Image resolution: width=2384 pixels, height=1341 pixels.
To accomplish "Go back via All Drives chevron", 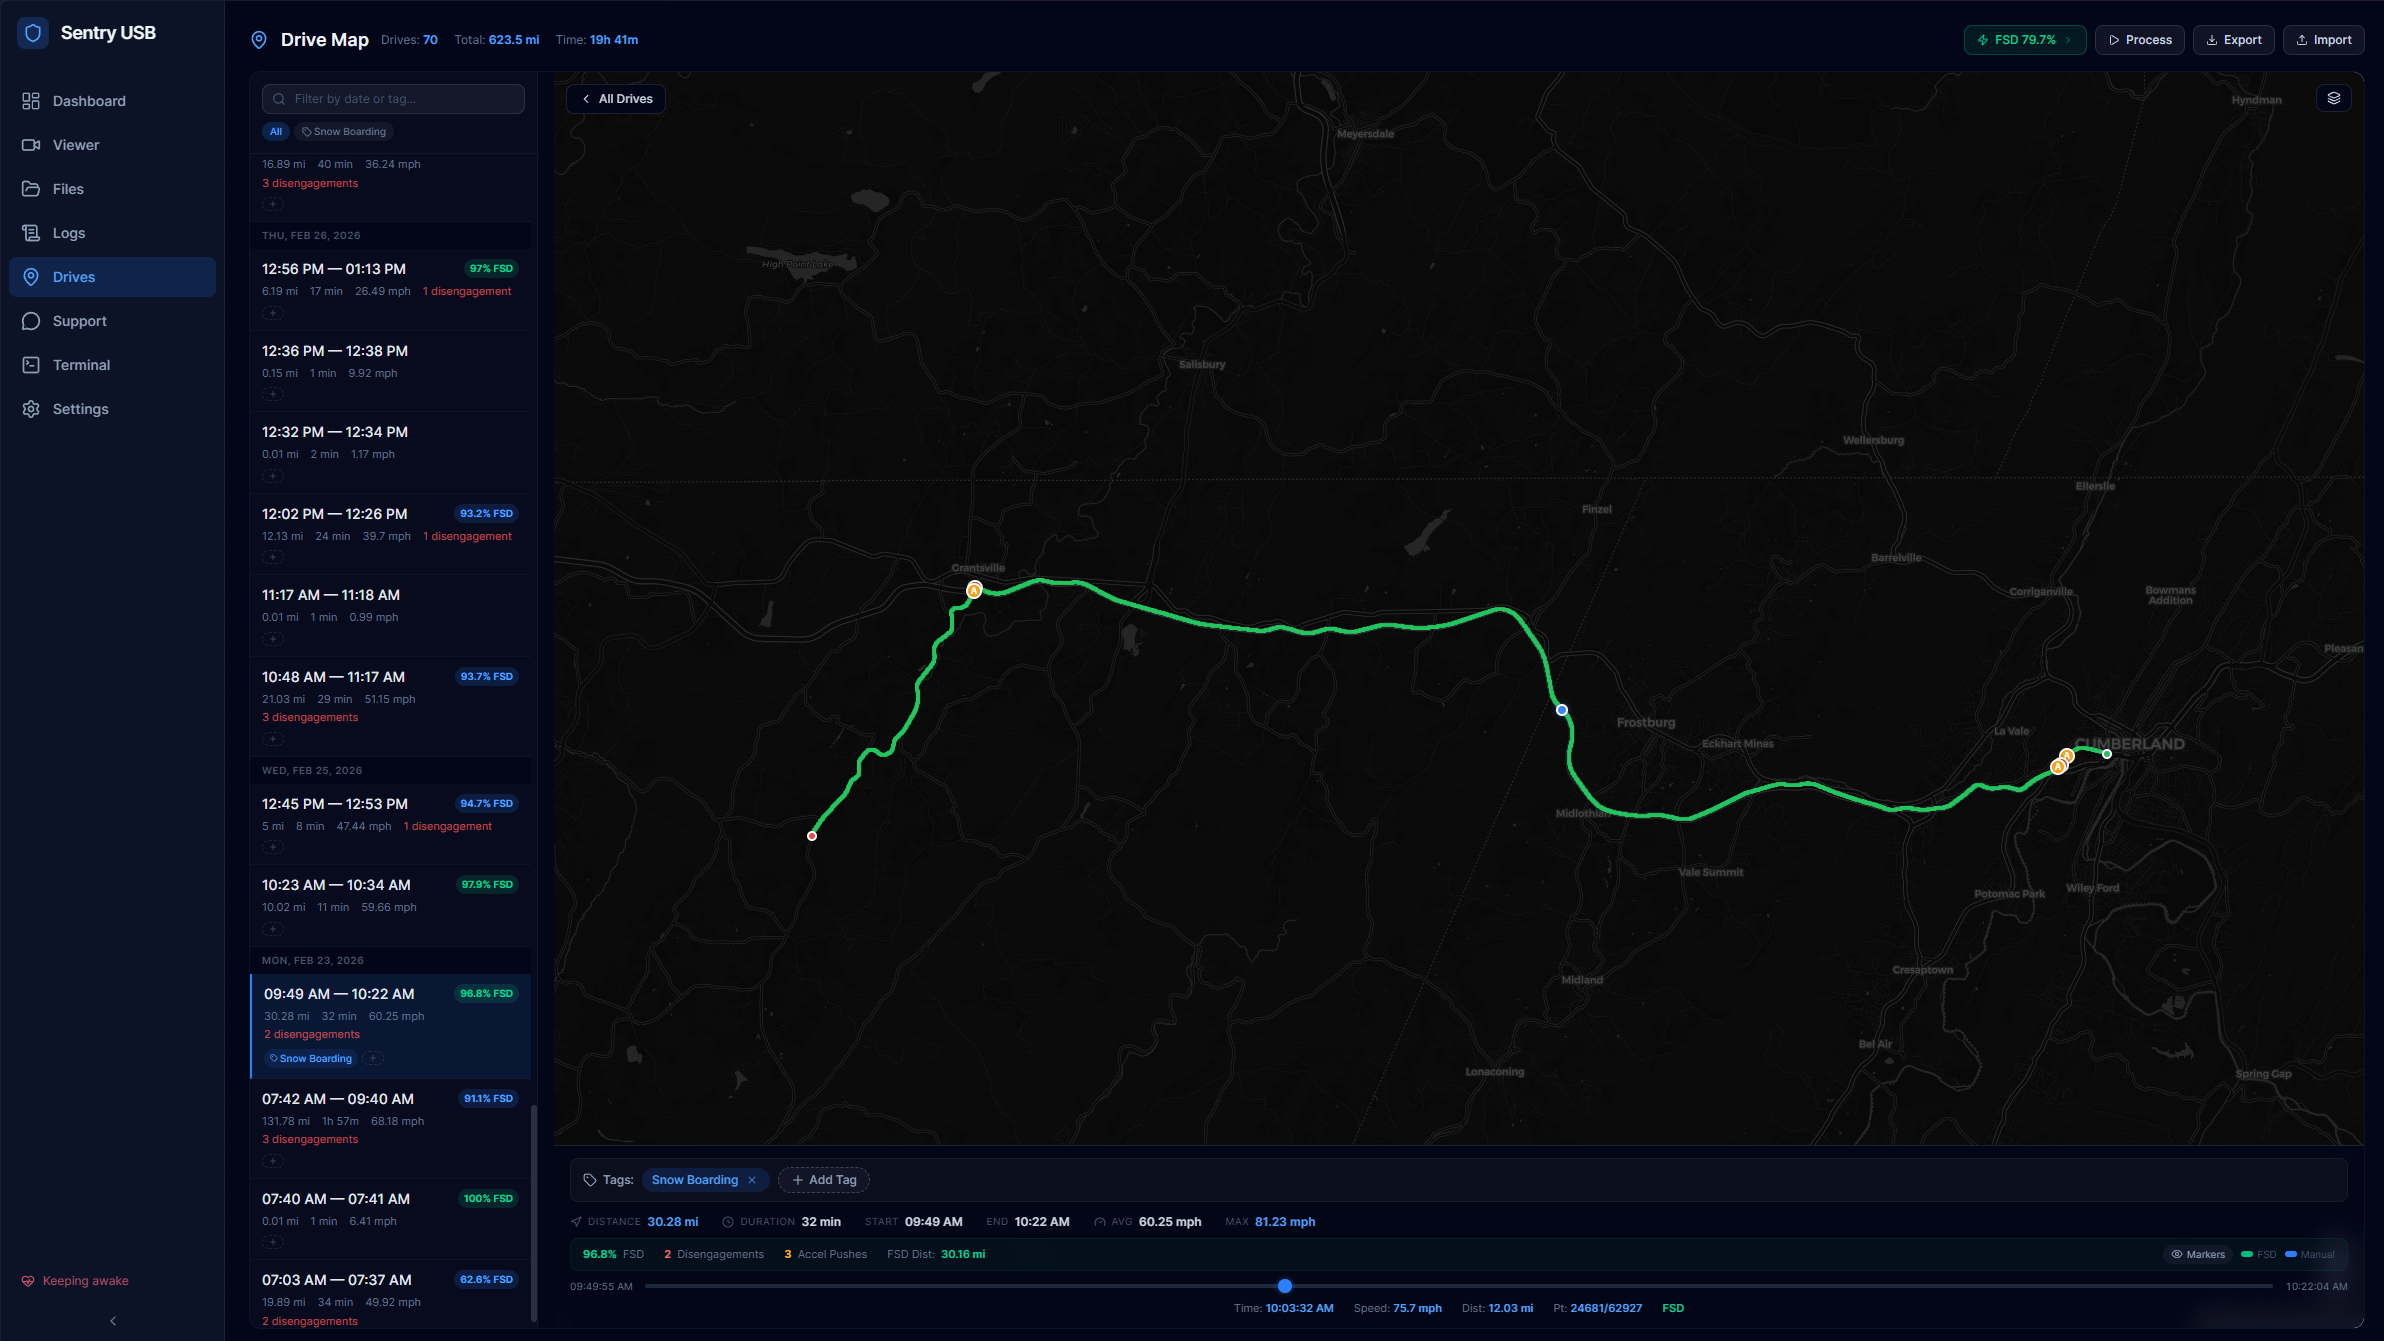I will coord(586,99).
